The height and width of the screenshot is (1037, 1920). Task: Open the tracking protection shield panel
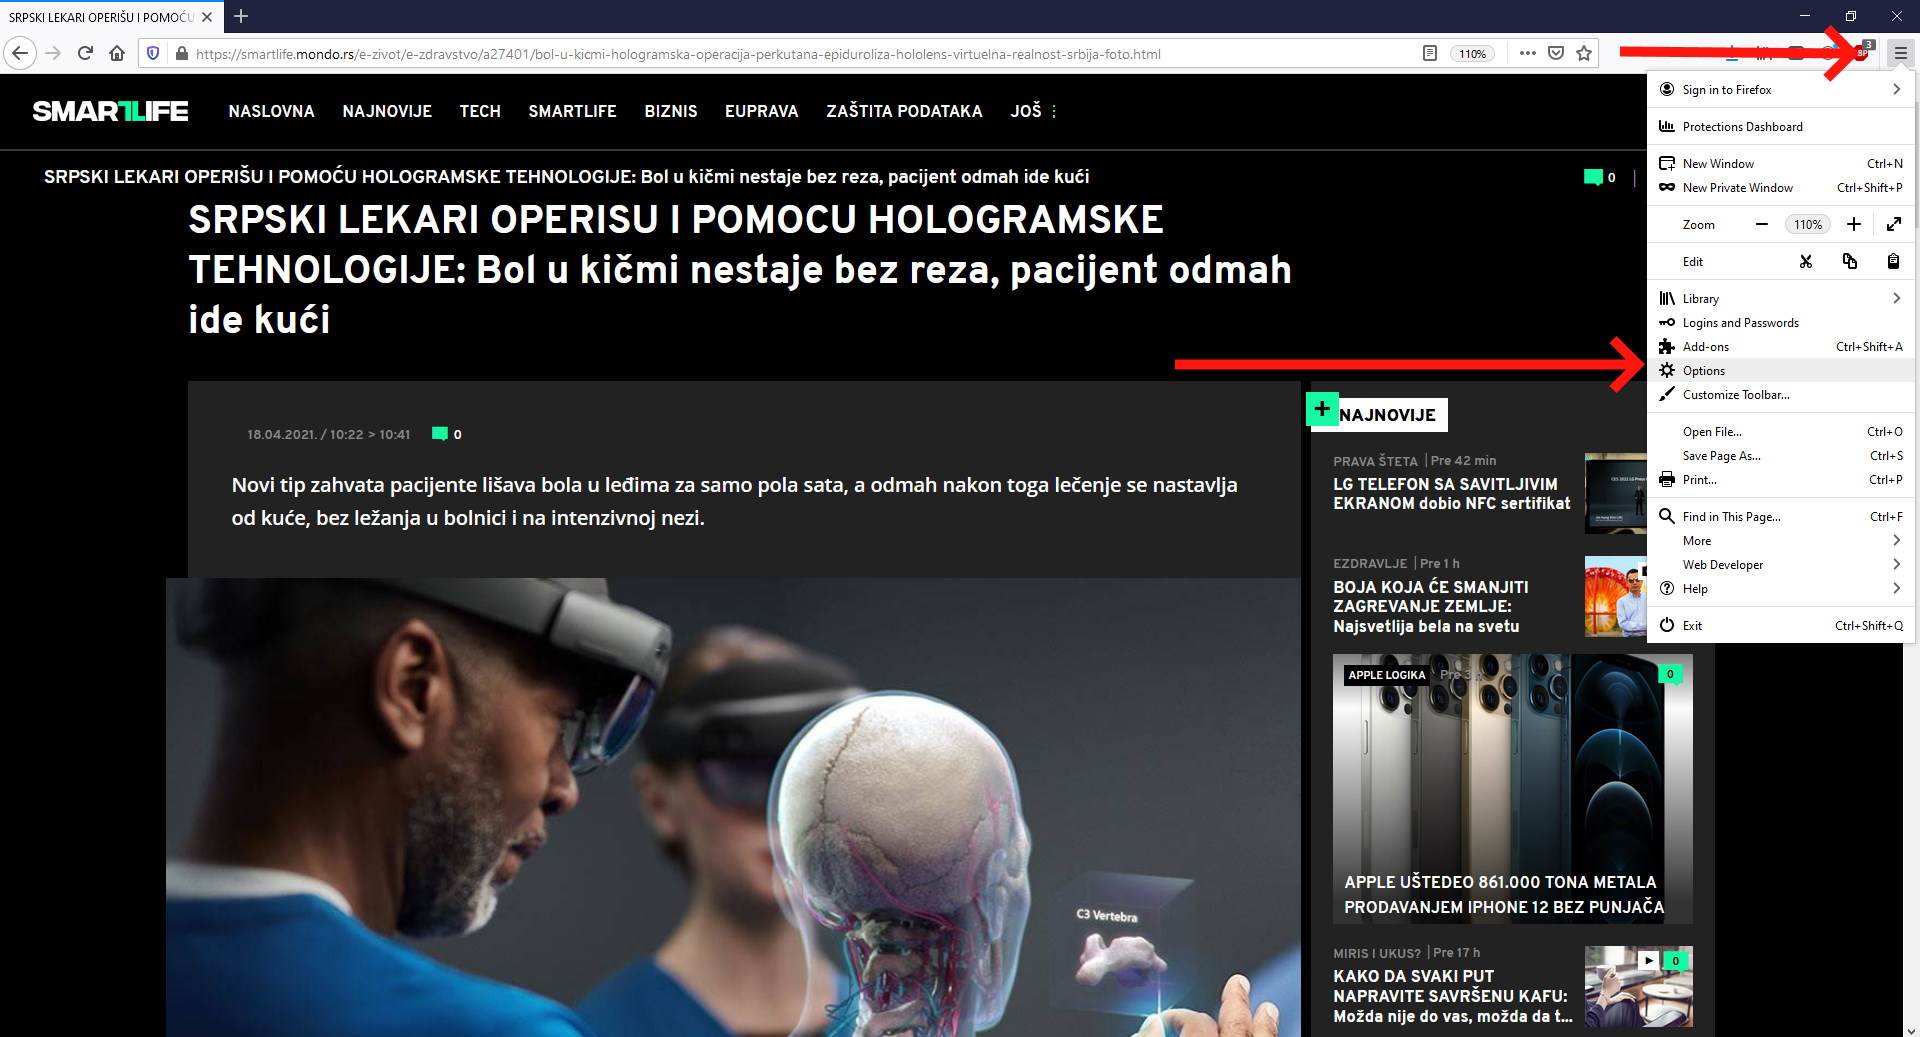click(x=152, y=53)
